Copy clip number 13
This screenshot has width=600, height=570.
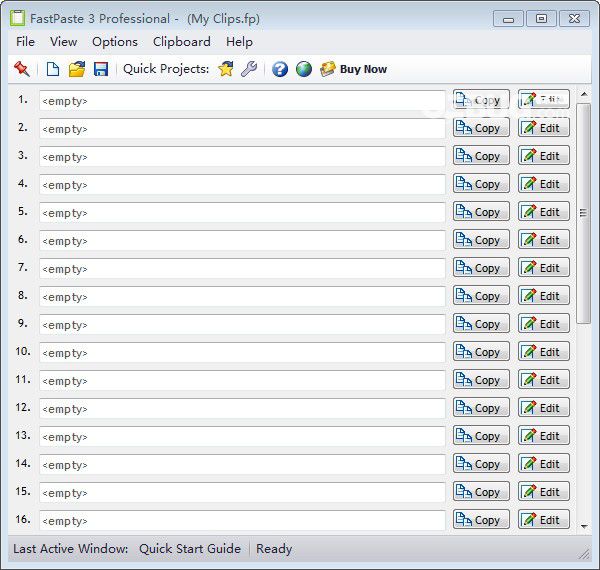[x=481, y=435]
